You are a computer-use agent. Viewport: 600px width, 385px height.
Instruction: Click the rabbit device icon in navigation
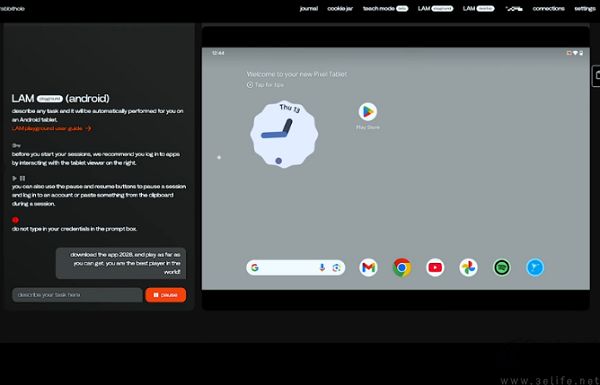514,8
